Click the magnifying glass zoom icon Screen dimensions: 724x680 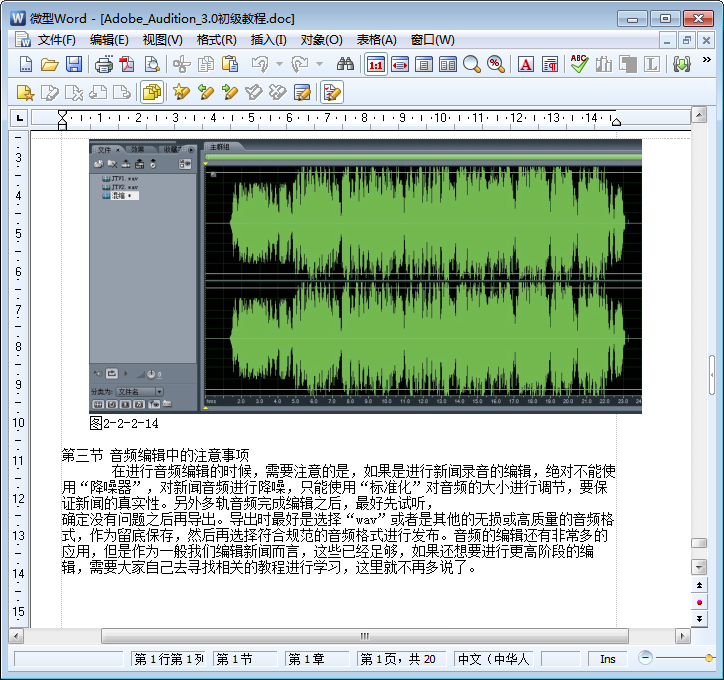click(x=471, y=64)
